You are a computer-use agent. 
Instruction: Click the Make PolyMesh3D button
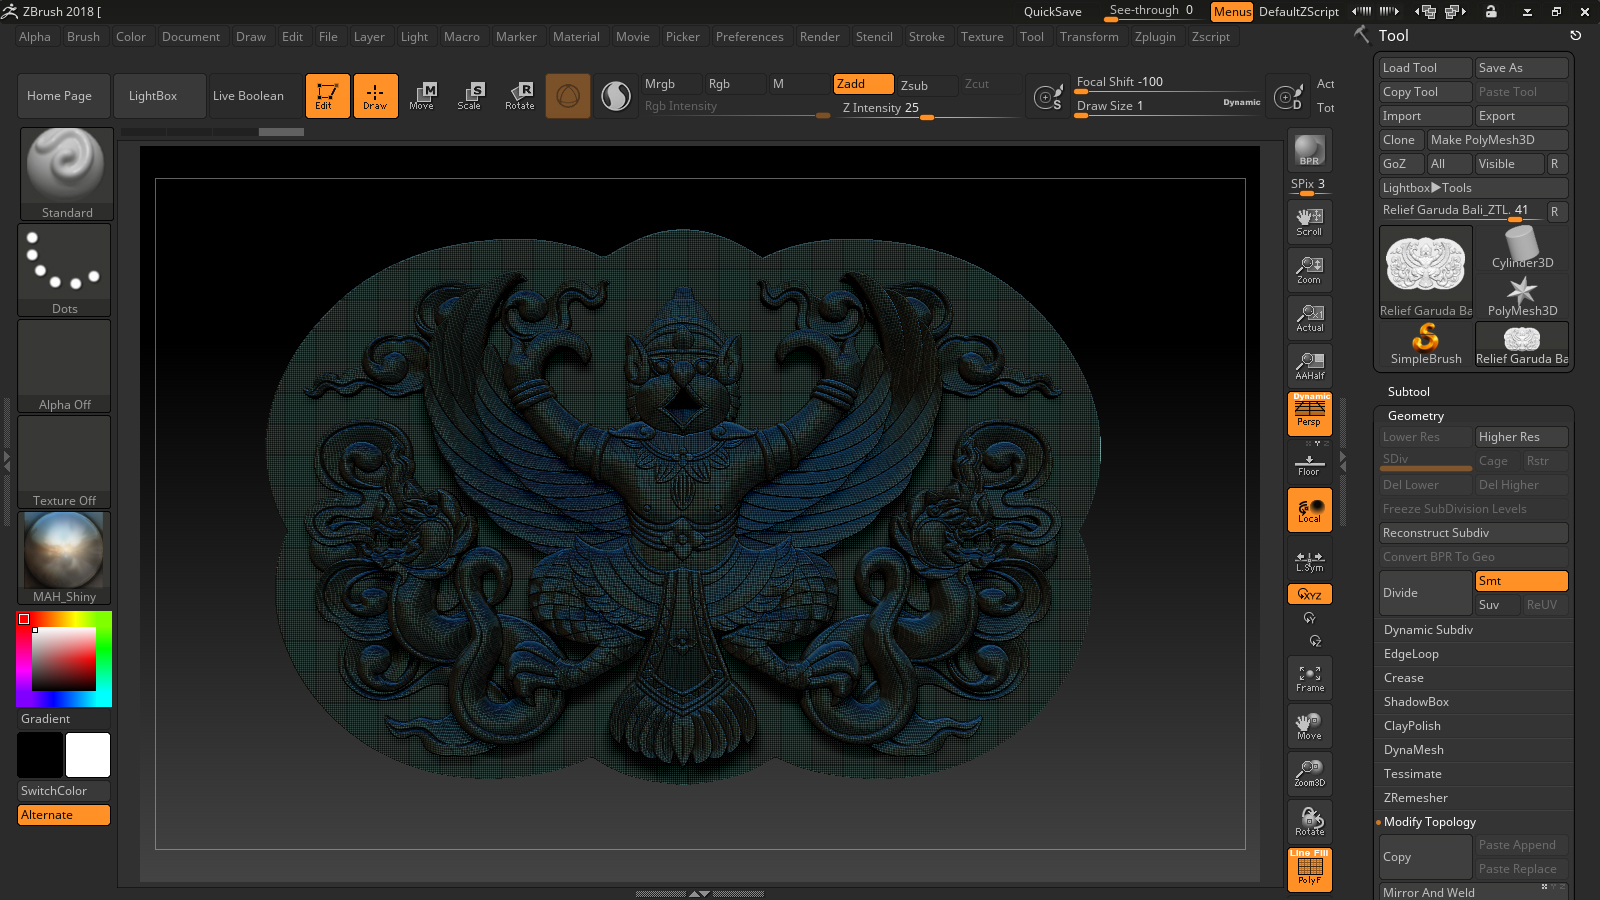(1497, 140)
